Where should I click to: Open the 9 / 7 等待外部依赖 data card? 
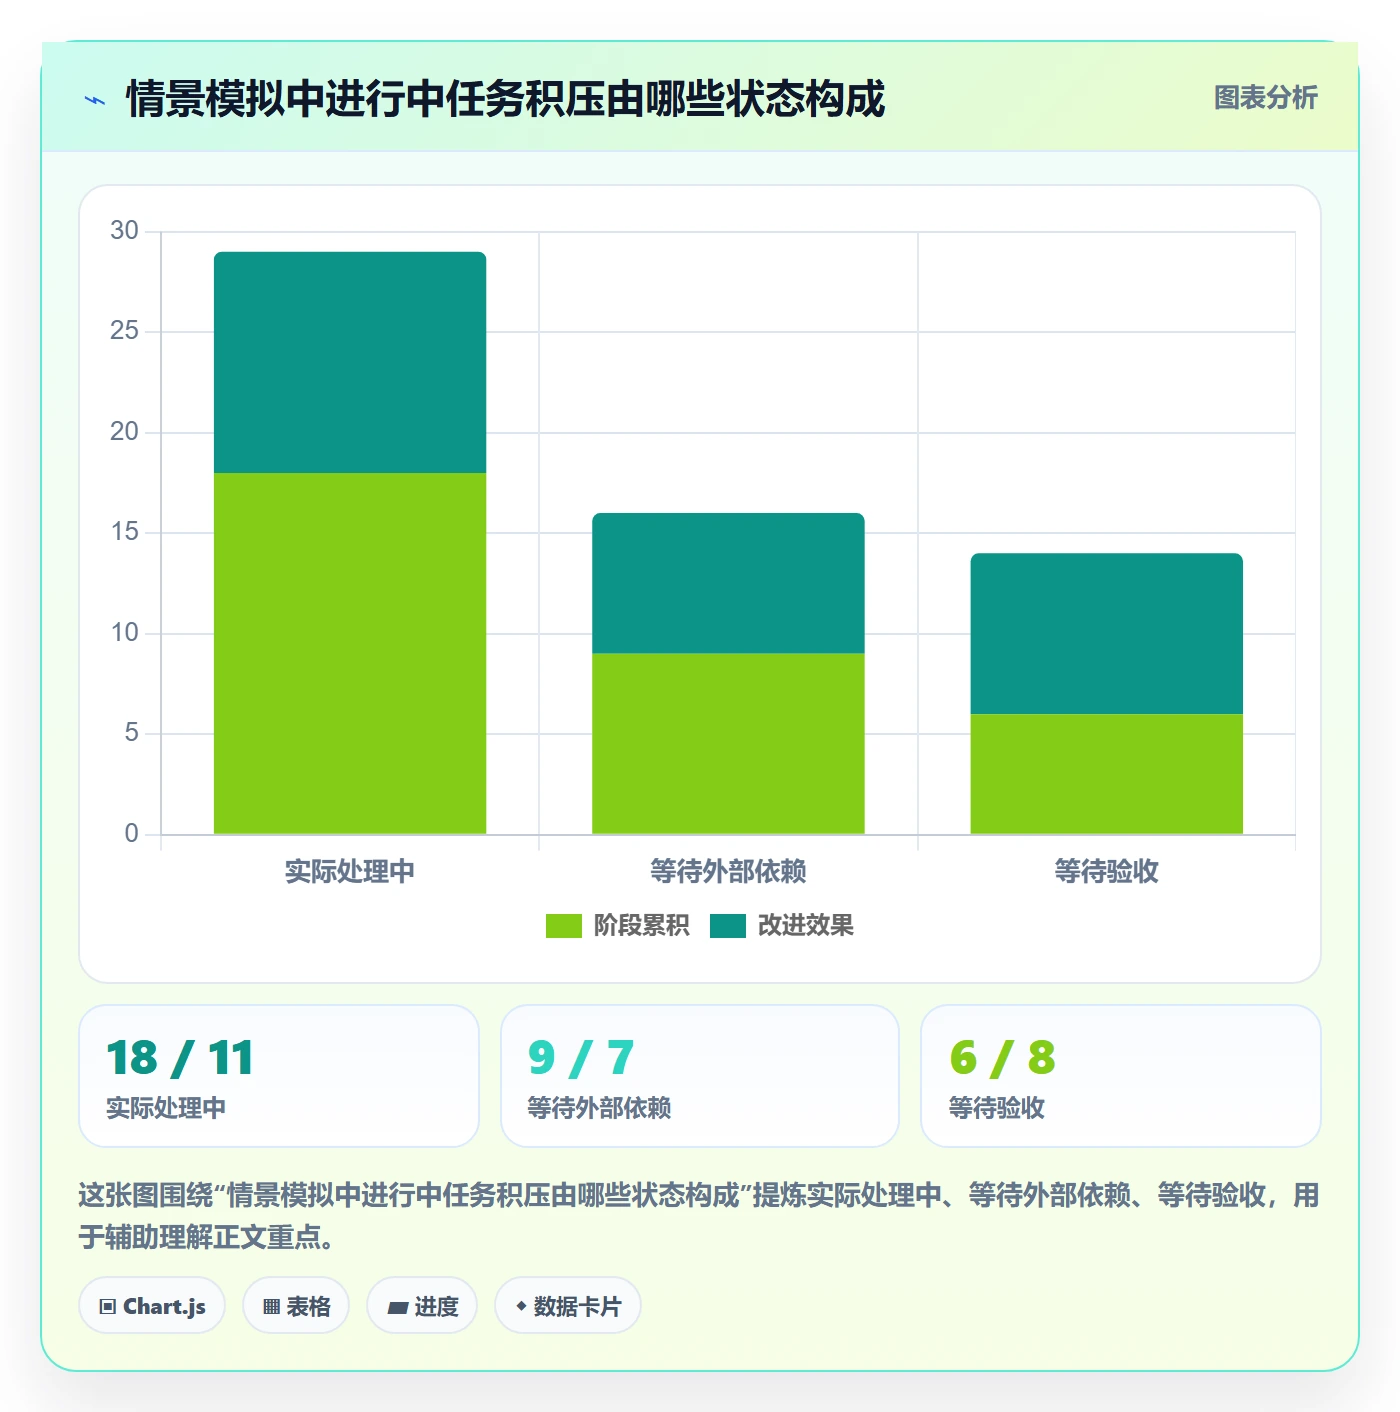click(x=700, y=1076)
